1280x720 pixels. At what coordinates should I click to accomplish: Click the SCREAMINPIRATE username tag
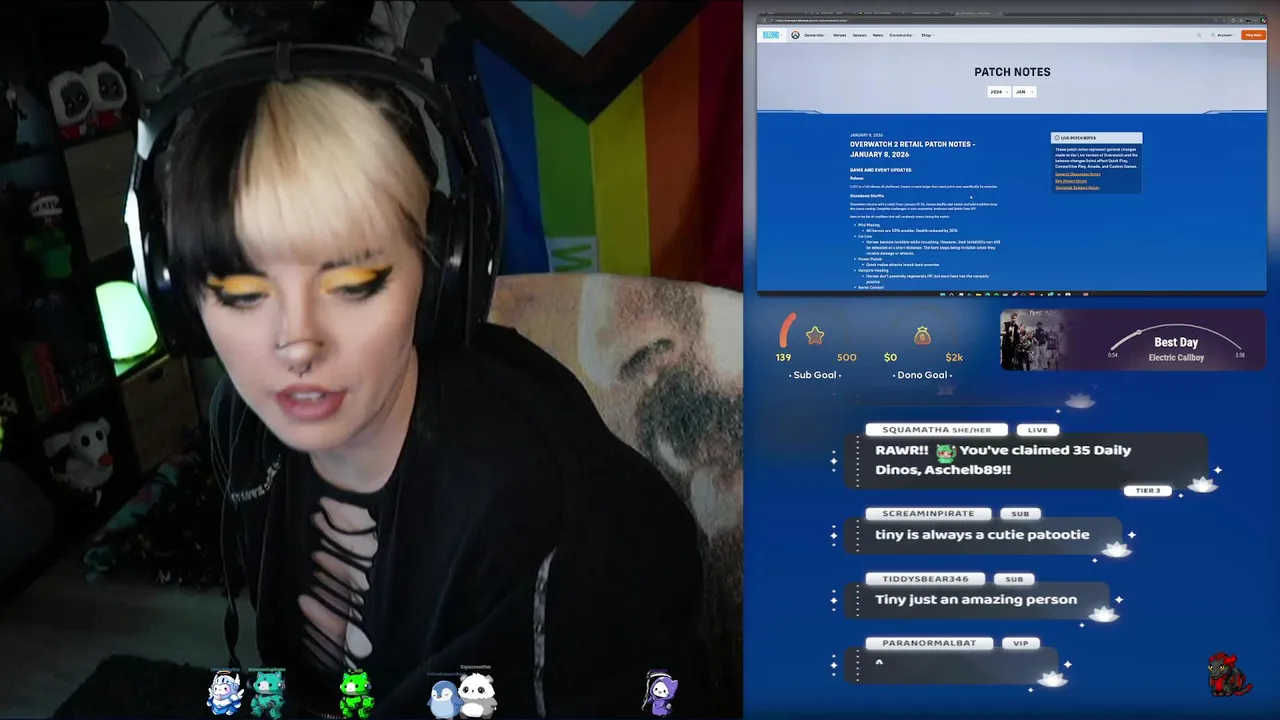tap(928, 513)
